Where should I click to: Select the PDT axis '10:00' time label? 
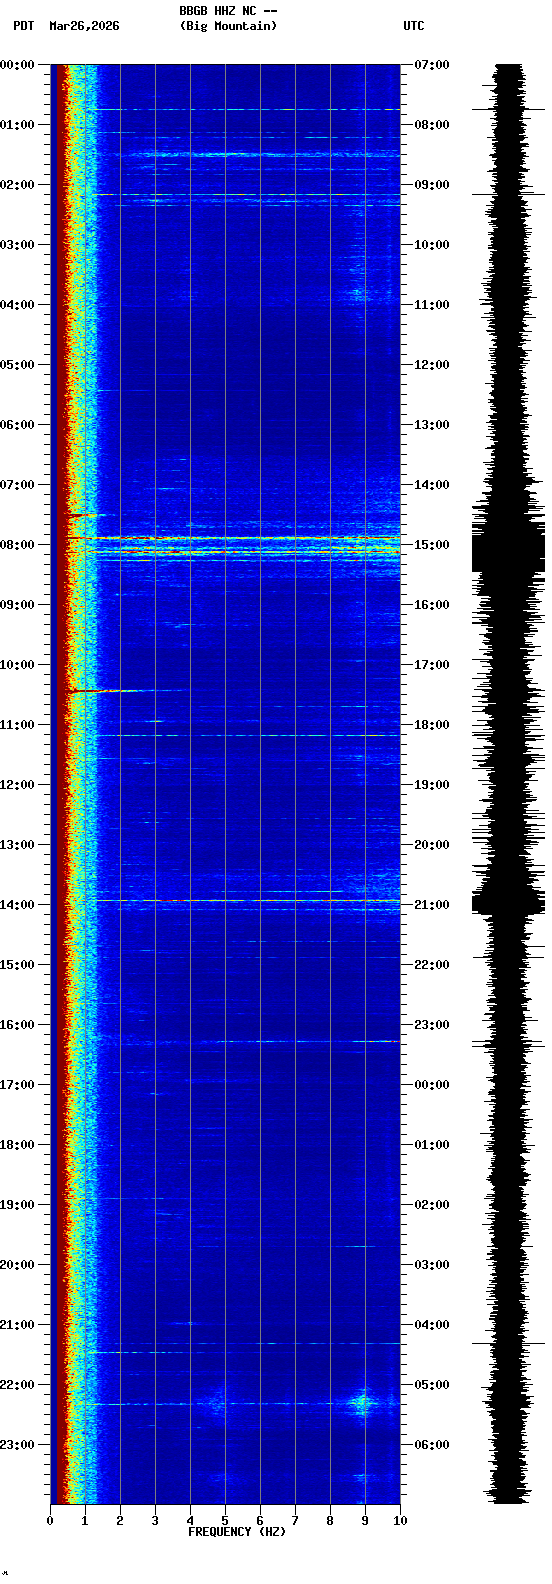[x=17, y=665]
